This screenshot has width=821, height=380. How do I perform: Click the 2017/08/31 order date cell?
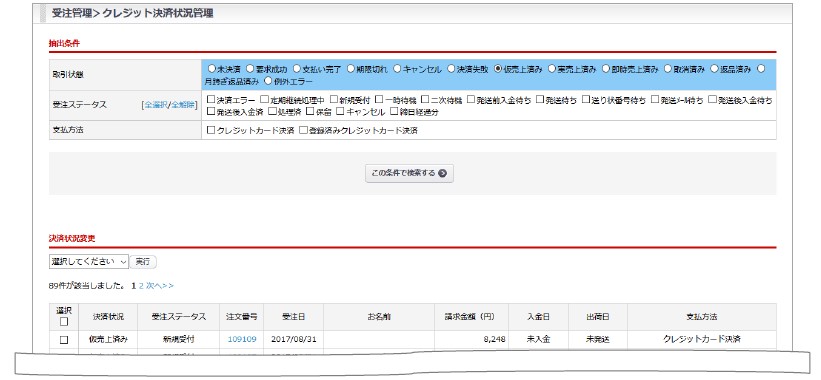pyautogui.click(x=294, y=339)
